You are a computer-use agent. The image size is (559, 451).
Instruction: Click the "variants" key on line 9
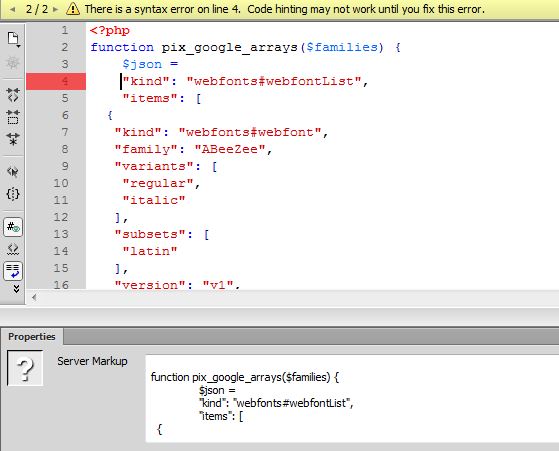[154, 166]
